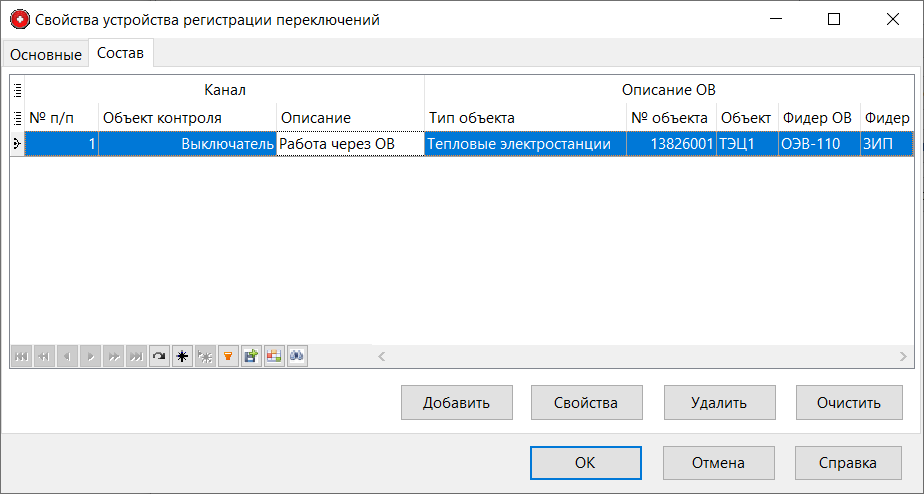Click the refresh arrow icon in grid navigator
Screen dimensions: 924x494
(x=158, y=356)
